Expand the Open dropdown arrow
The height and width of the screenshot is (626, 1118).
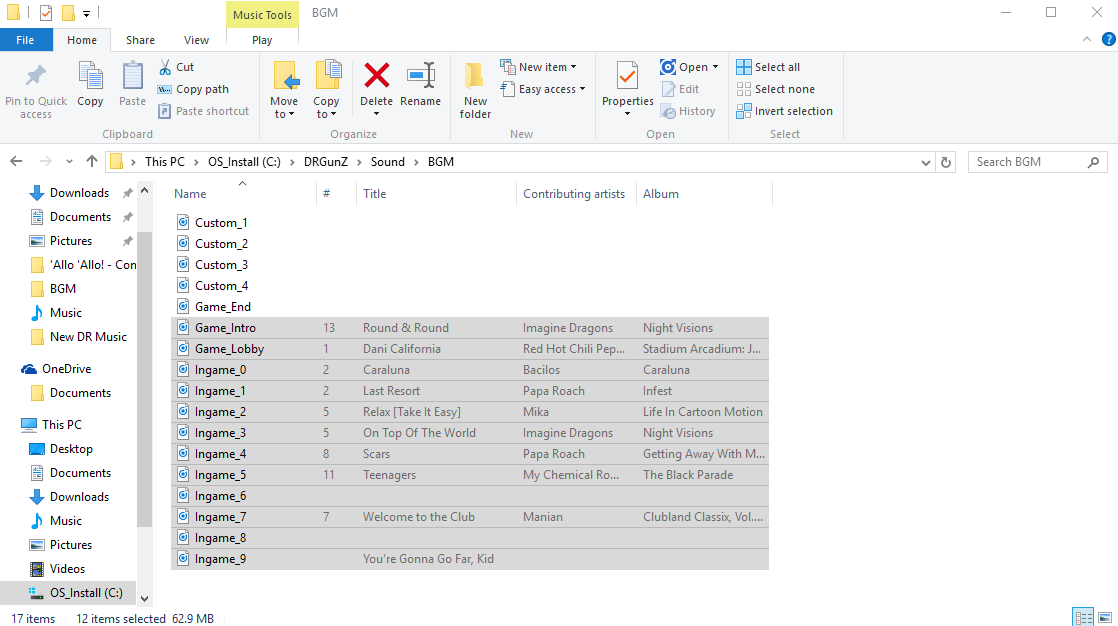coord(715,67)
